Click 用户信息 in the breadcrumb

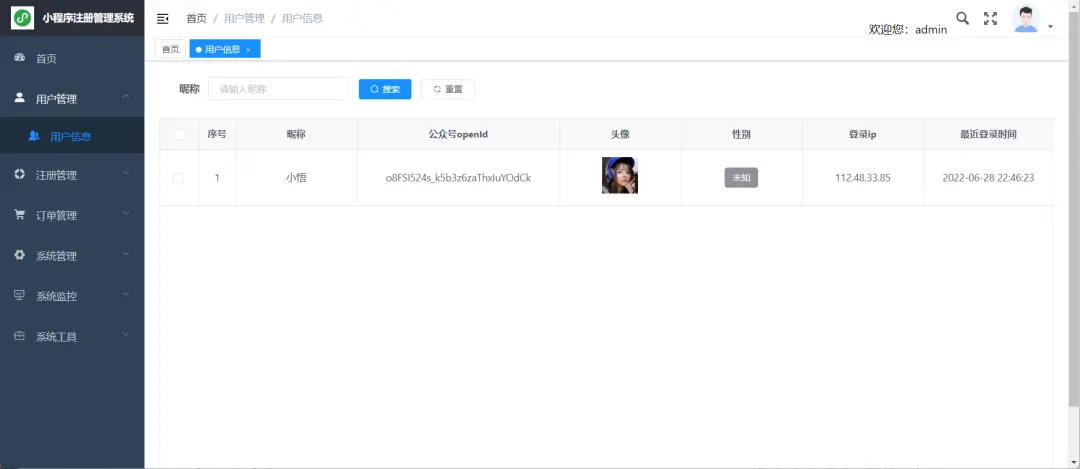pos(302,19)
